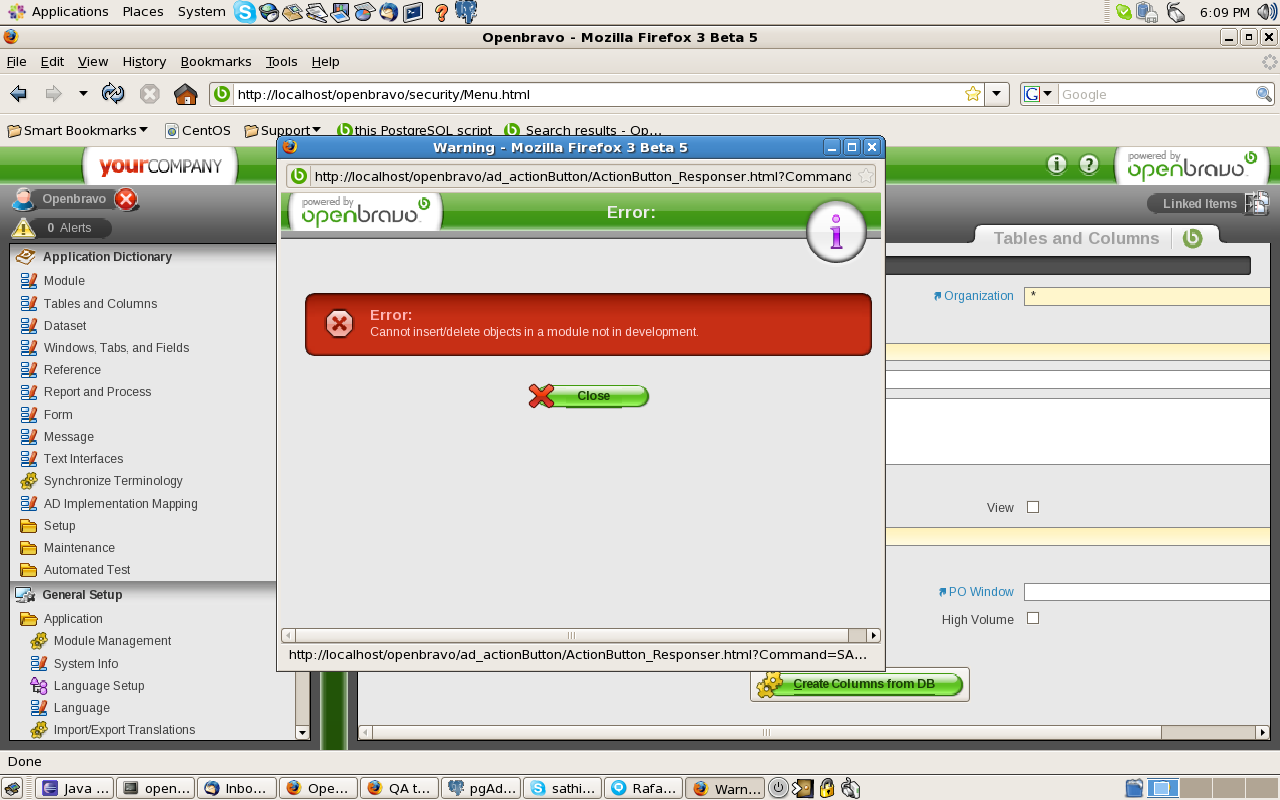This screenshot has width=1280, height=800.
Task: Click the Synchronize Terminology gear icon
Action: pyautogui.click(x=29, y=481)
